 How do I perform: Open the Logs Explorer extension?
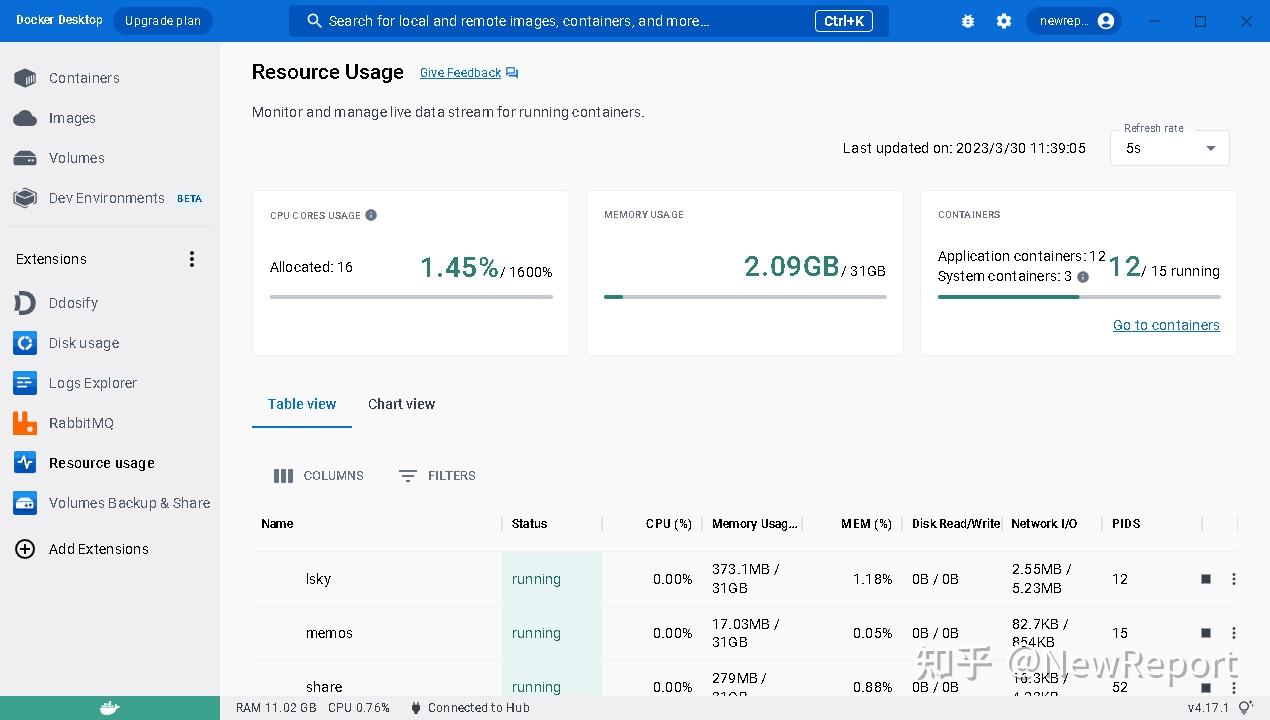[x=92, y=383]
